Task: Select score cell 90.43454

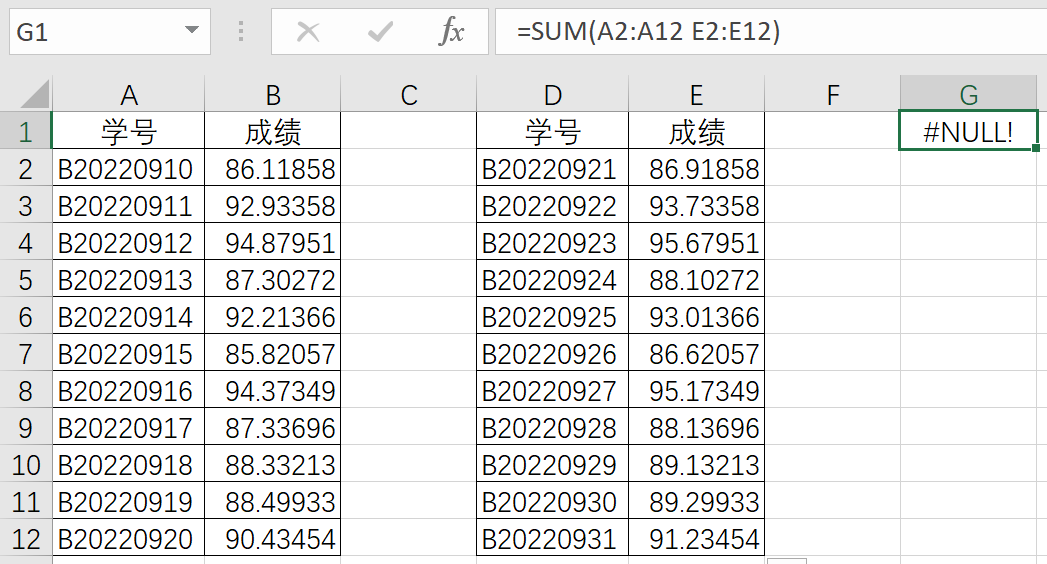Action: click(x=272, y=538)
